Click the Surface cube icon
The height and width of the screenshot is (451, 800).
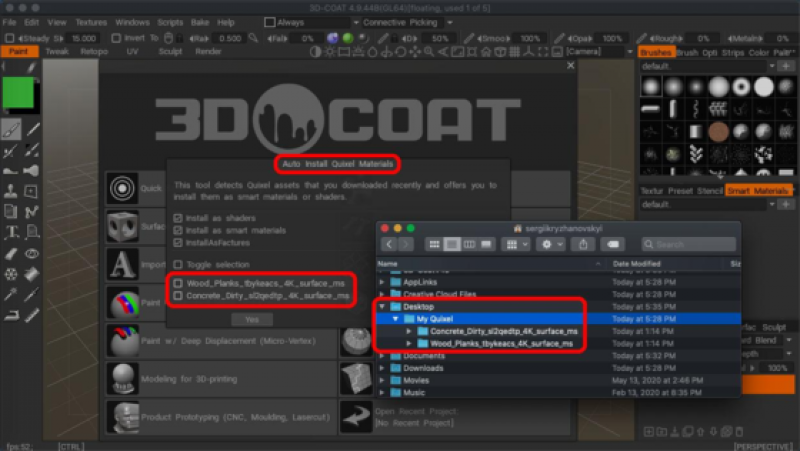[122, 227]
